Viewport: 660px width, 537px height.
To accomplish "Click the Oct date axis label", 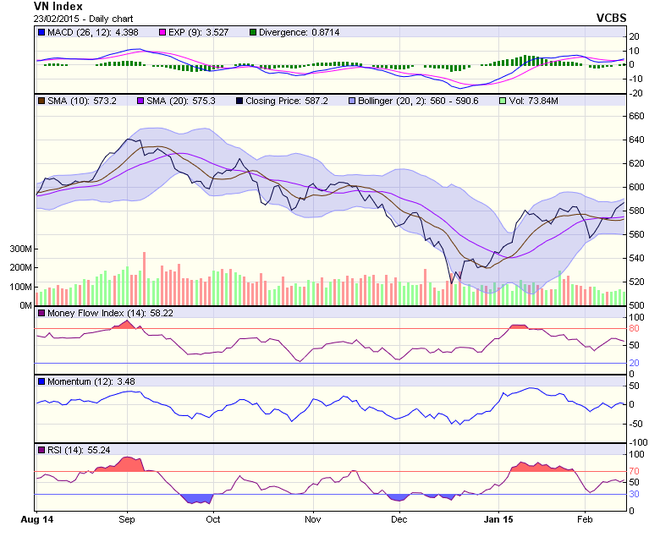I will (x=212, y=521).
